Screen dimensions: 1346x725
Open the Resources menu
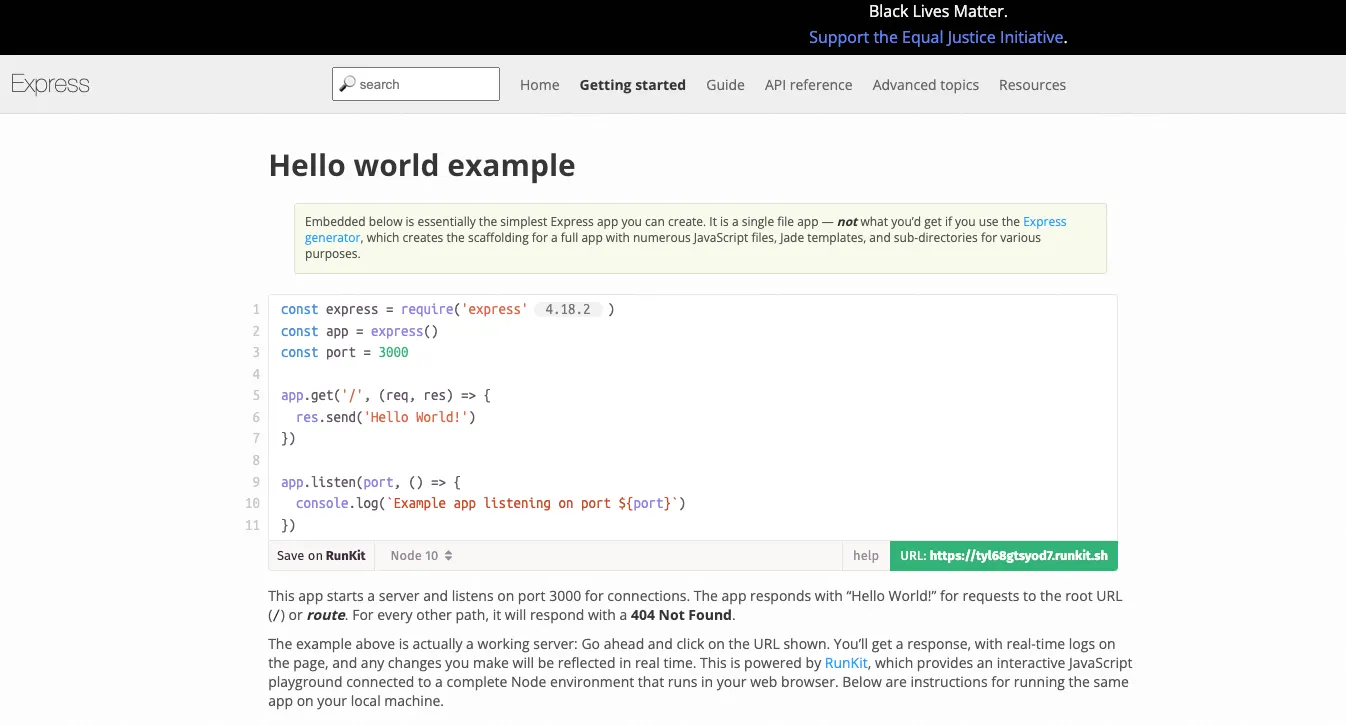point(1032,85)
